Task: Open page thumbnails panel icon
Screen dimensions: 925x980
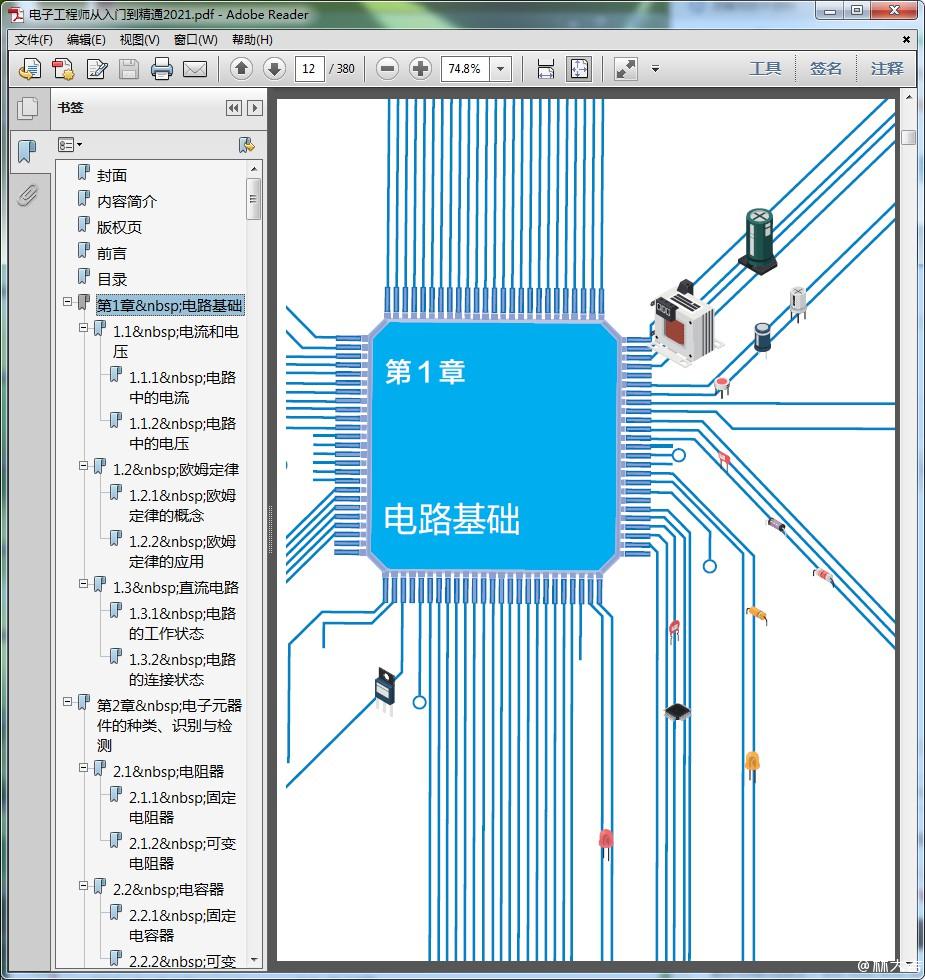Action: pyautogui.click(x=27, y=108)
